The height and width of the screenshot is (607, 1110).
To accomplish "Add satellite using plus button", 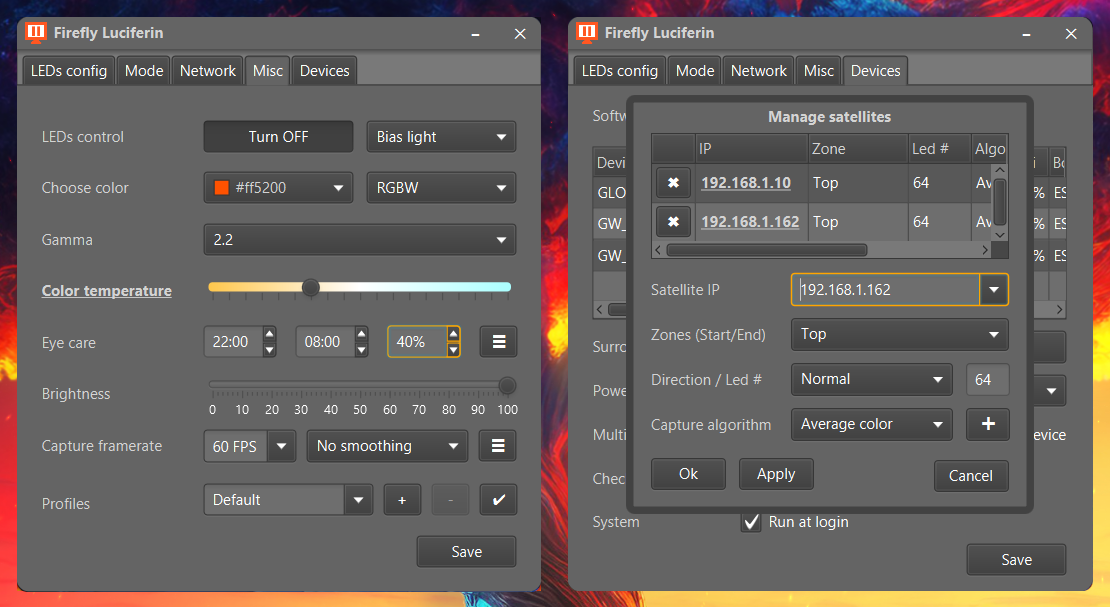I will tap(988, 424).
